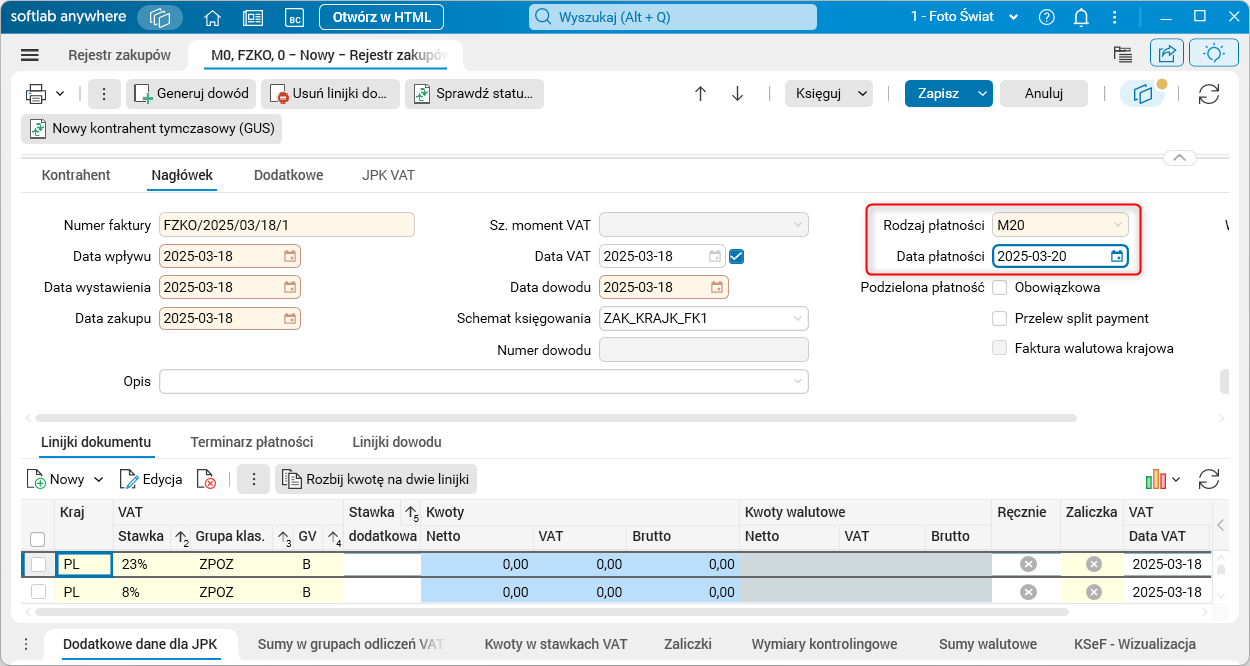
Task: Click the printer icon
Action: 36,94
